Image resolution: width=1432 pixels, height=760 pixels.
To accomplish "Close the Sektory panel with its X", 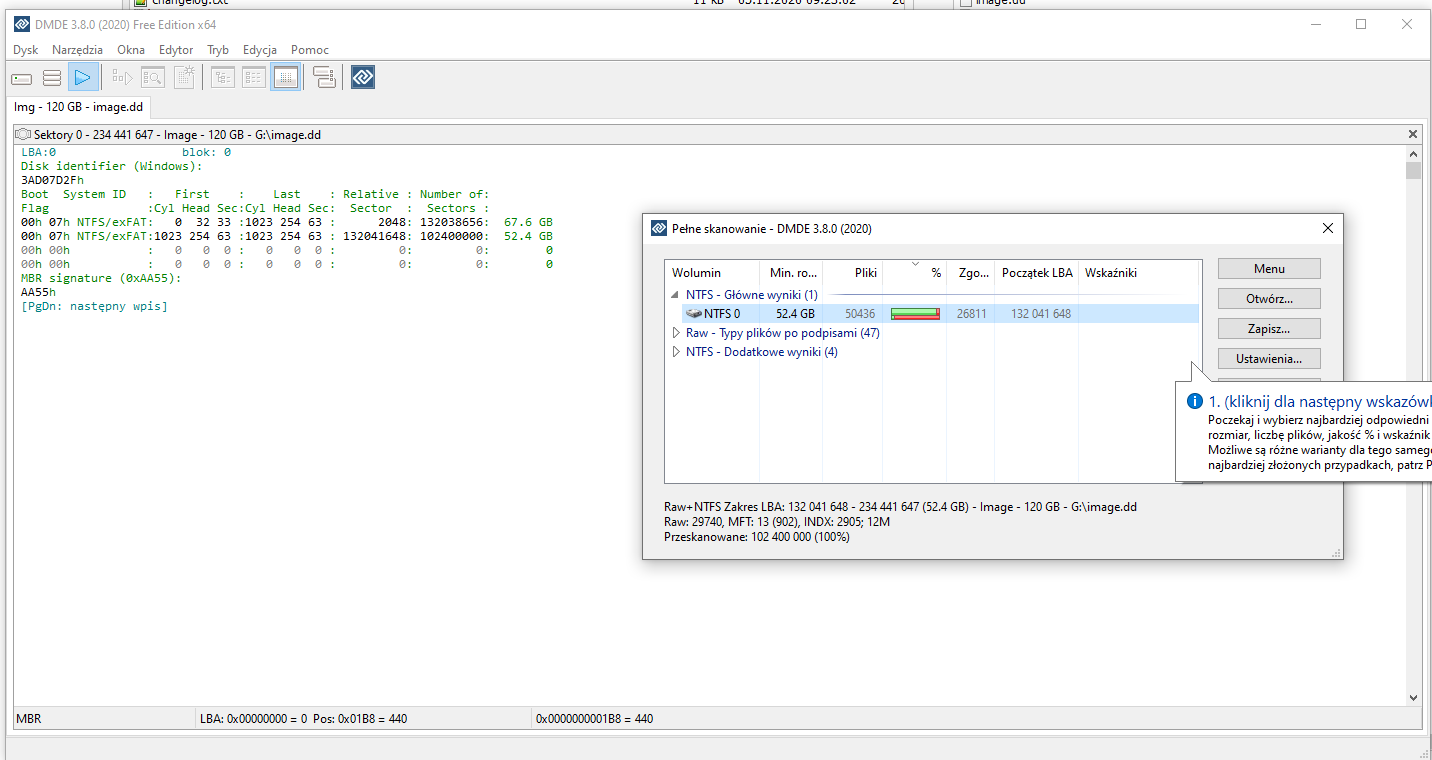I will [x=1413, y=134].
